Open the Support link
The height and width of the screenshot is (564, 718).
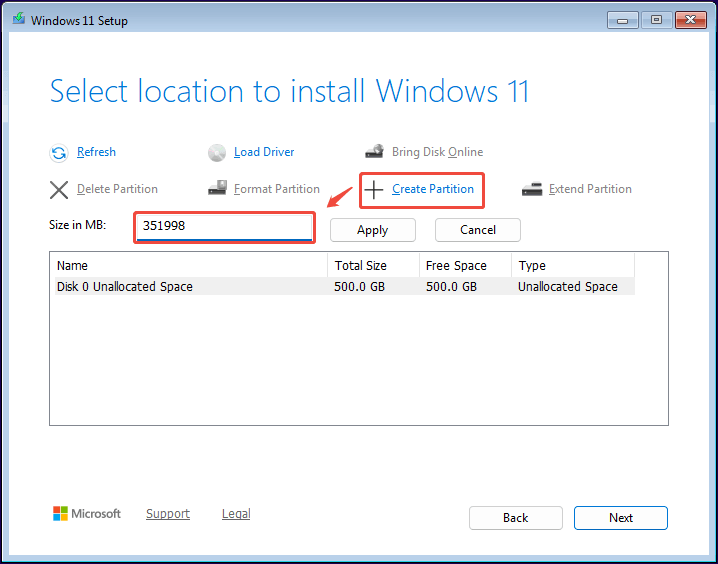tap(168, 514)
